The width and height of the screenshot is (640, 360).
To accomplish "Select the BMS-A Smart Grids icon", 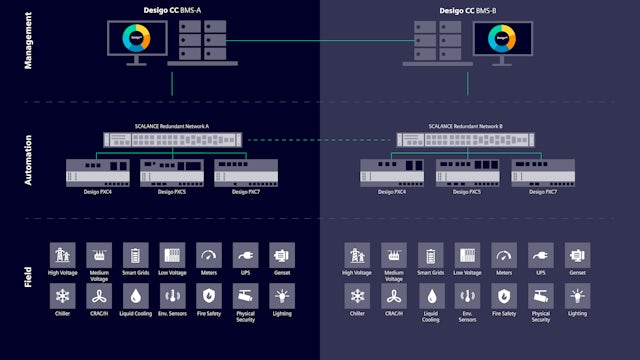I will point(136,255).
